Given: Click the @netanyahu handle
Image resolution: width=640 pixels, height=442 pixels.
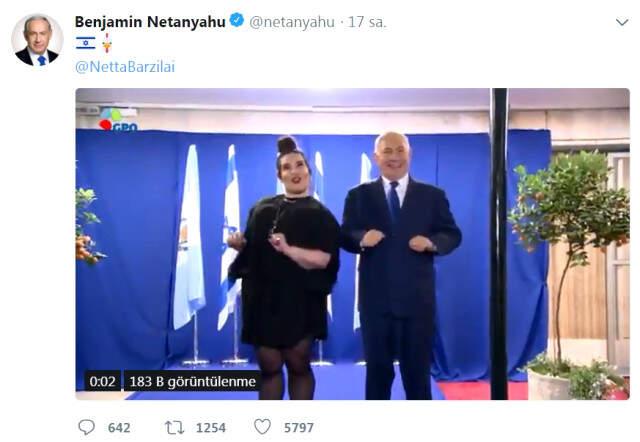Looking at the screenshot, I should point(292,22).
